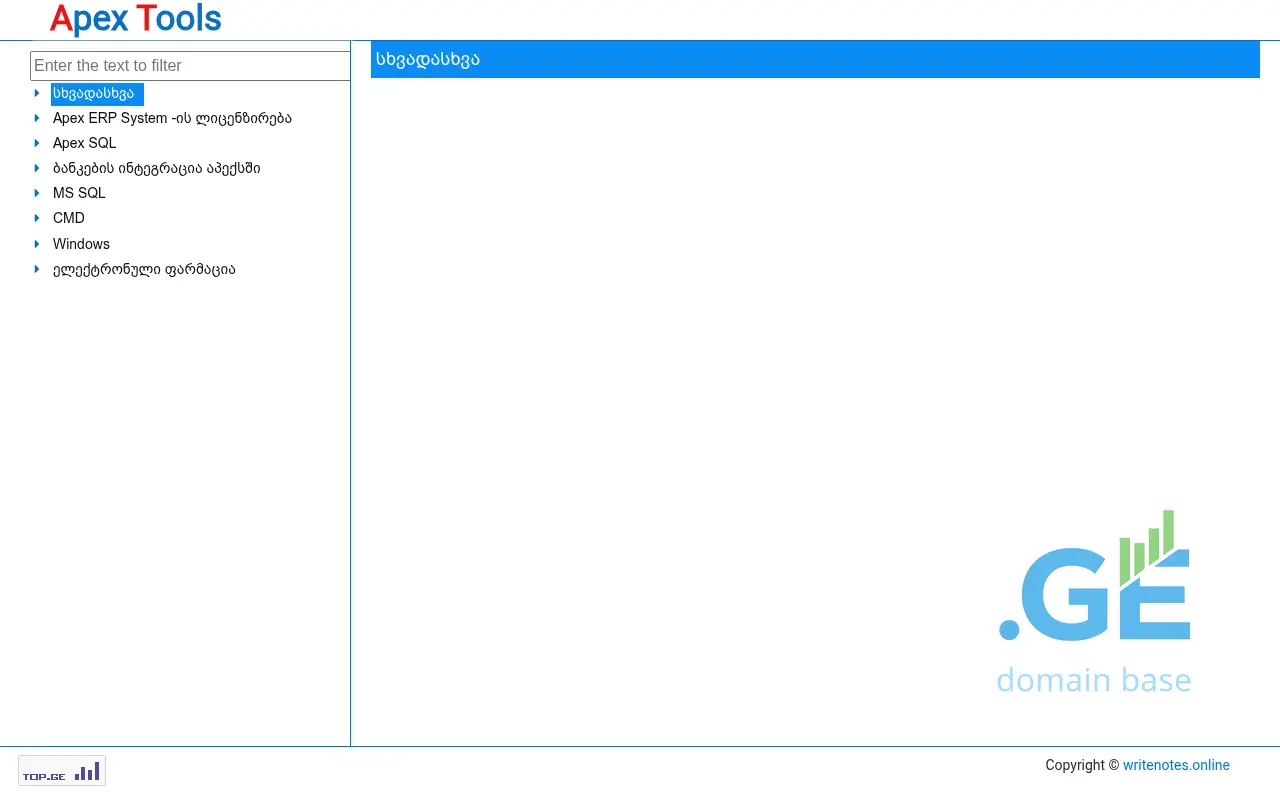
Task: Focus the text filter input field
Action: tap(190, 66)
